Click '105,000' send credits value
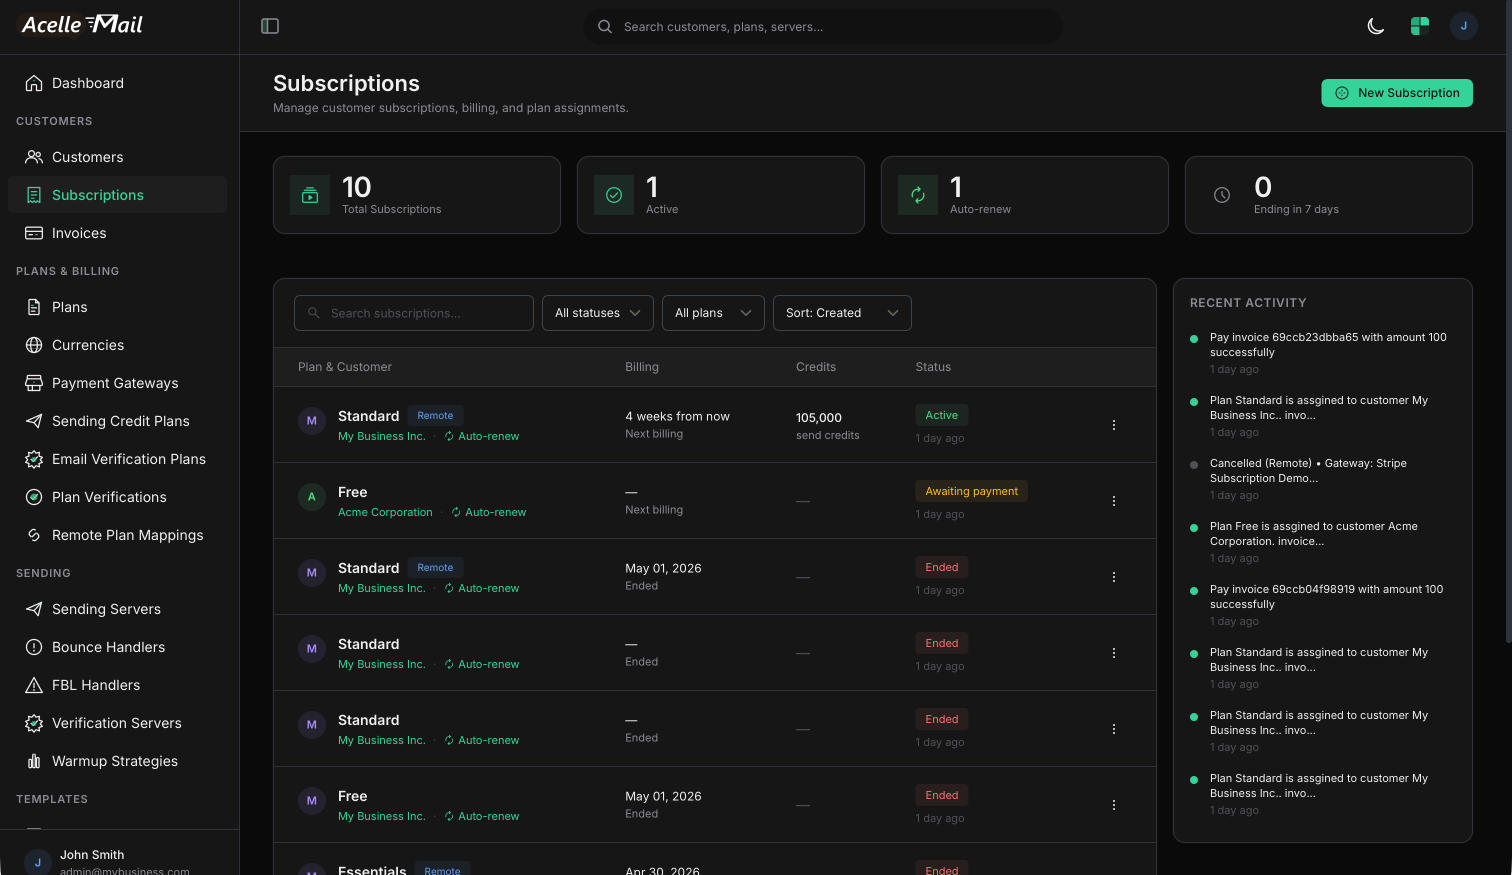Viewport: 1512px width, 875px height. pos(819,418)
